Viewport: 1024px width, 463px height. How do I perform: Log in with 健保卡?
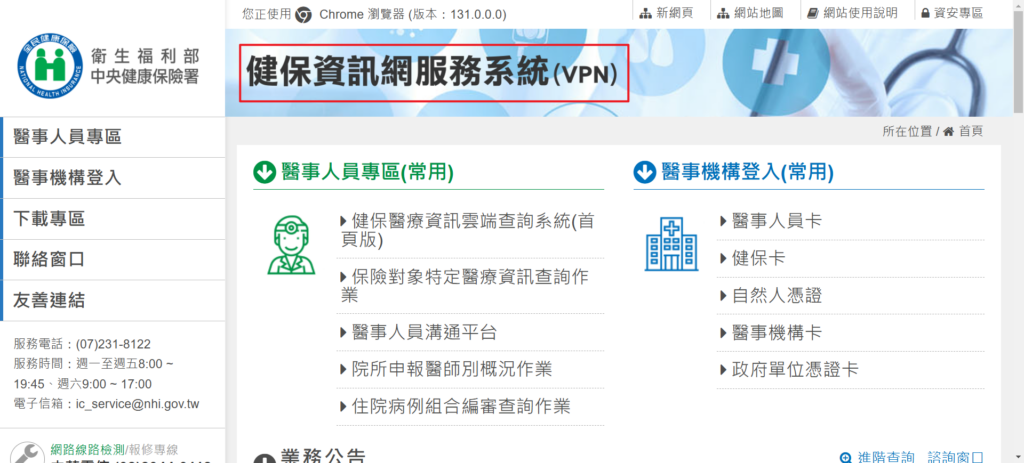pos(752,258)
